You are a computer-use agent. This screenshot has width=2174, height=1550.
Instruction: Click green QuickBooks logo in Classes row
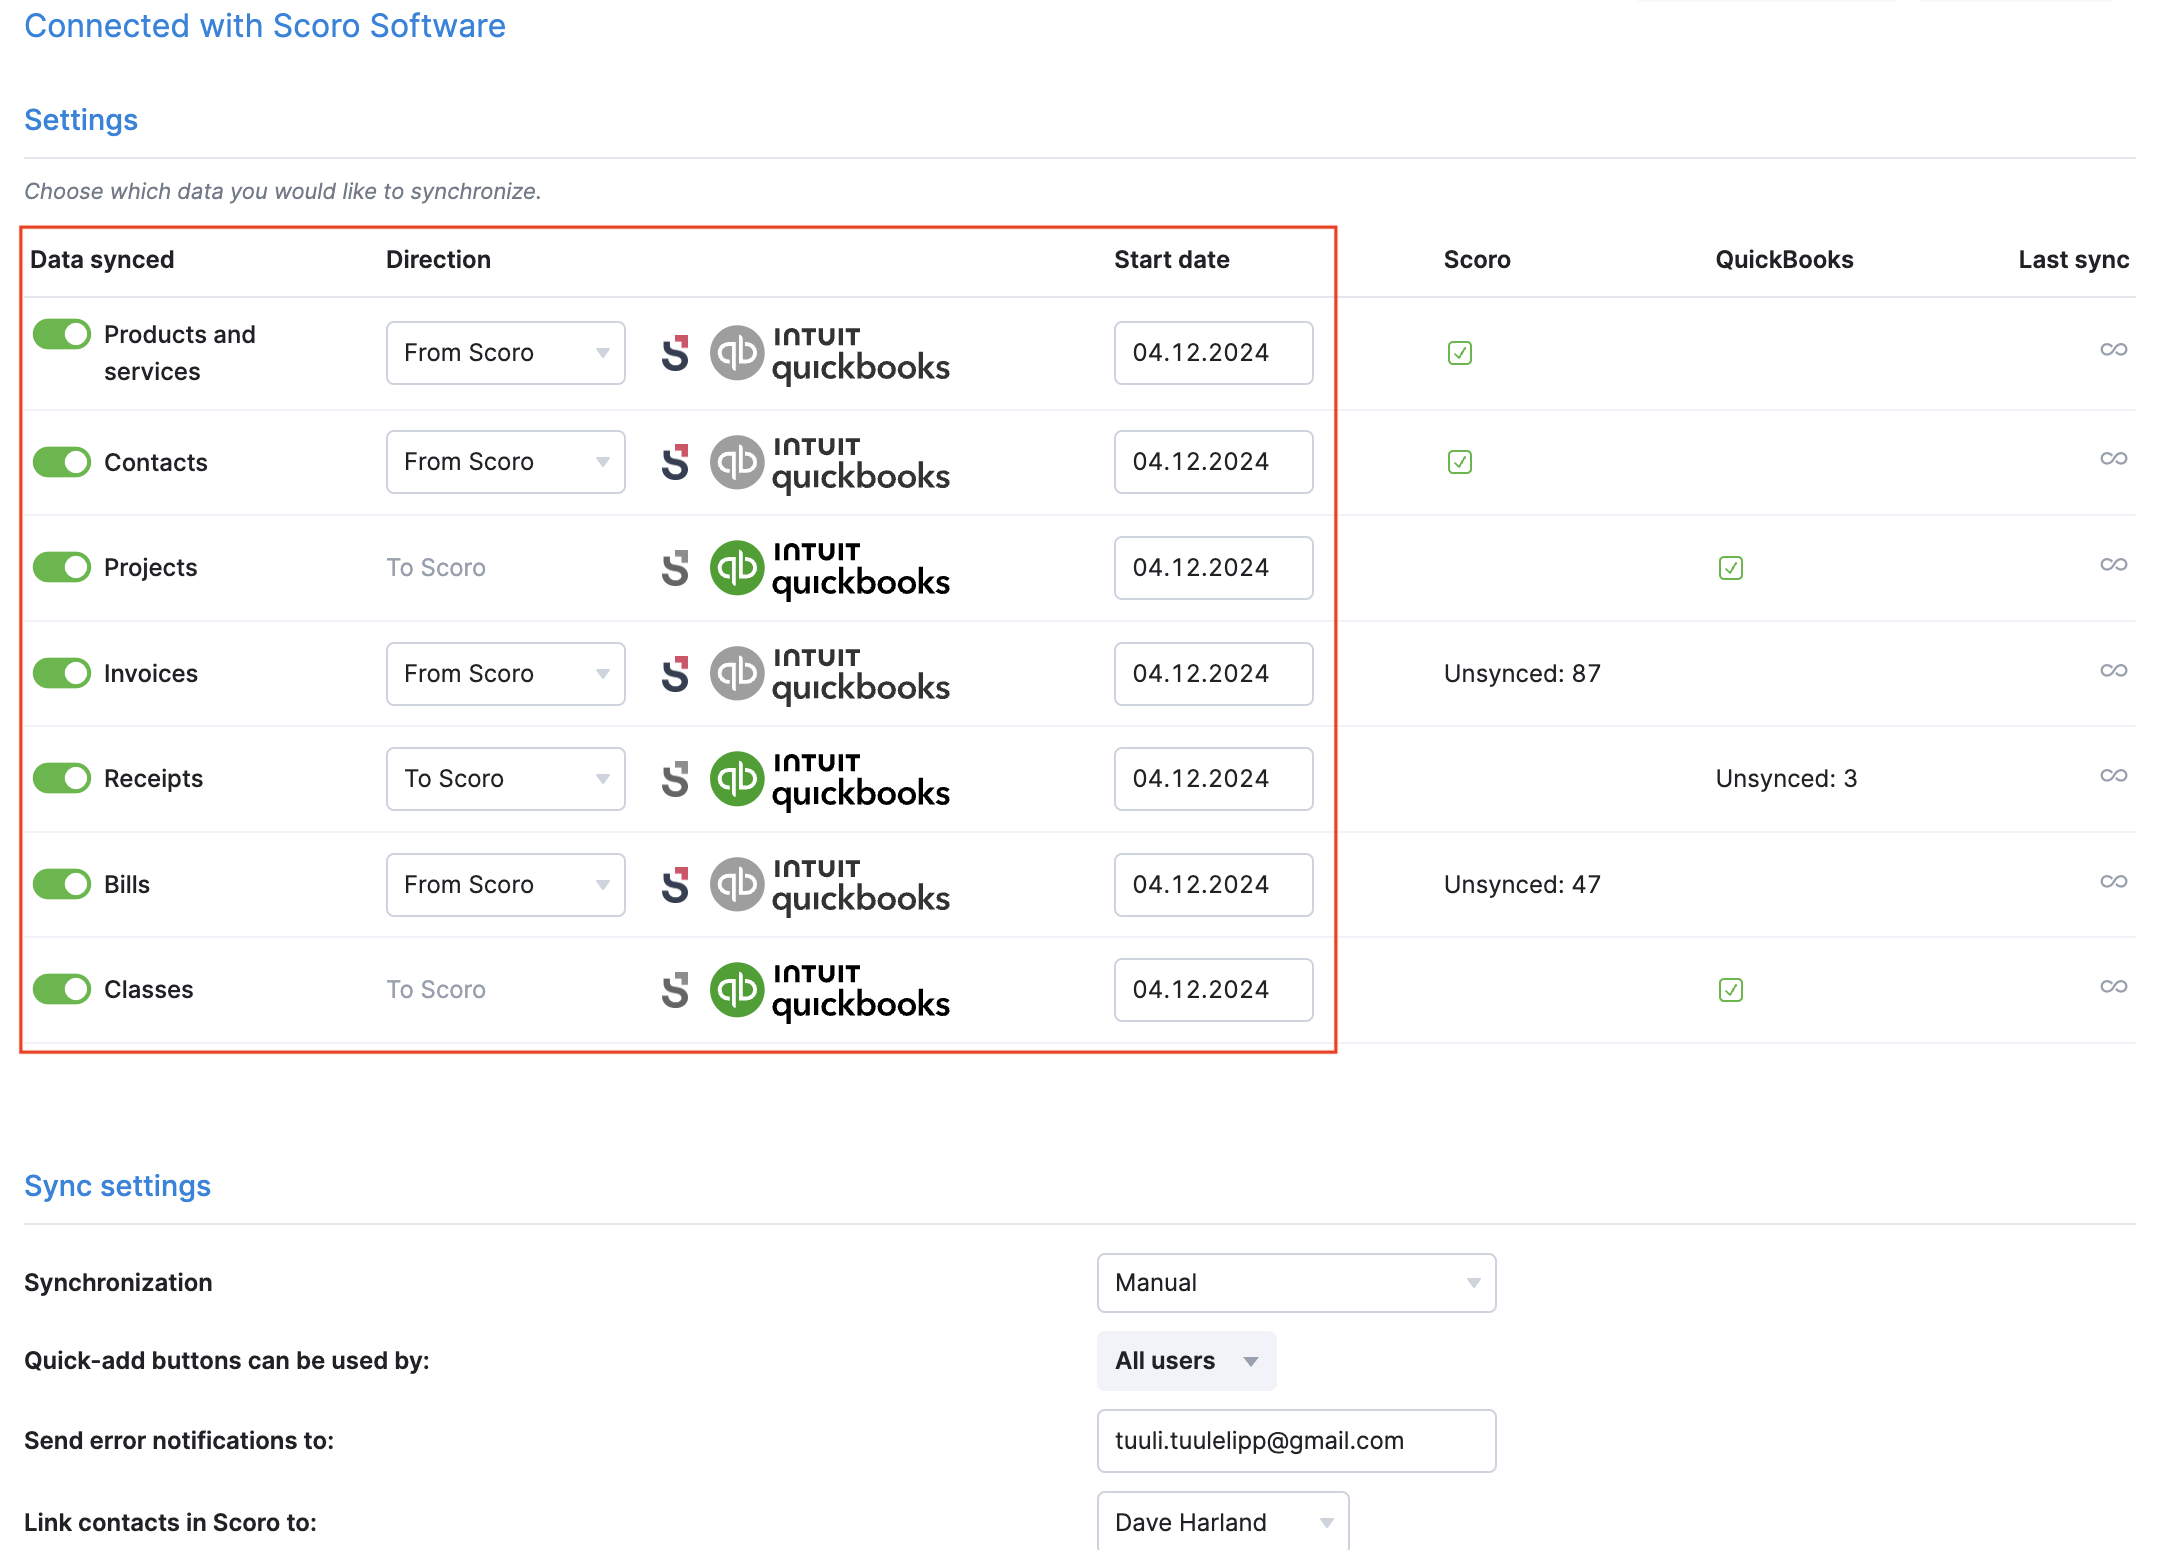[x=830, y=991]
